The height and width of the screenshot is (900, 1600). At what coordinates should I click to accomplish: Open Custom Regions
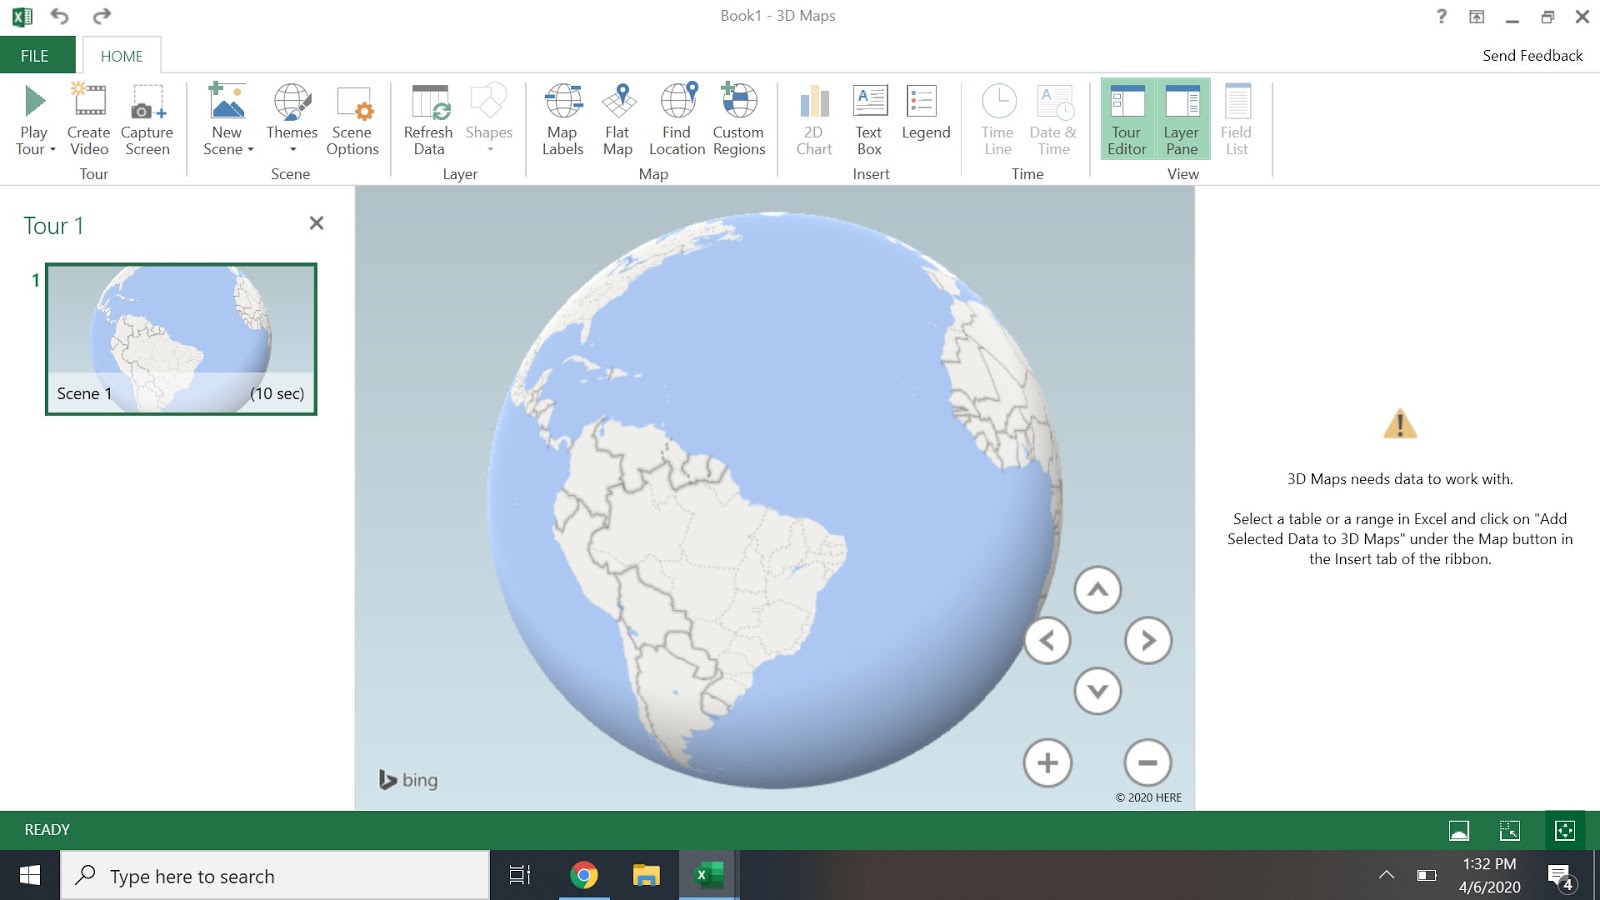[x=739, y=120]
